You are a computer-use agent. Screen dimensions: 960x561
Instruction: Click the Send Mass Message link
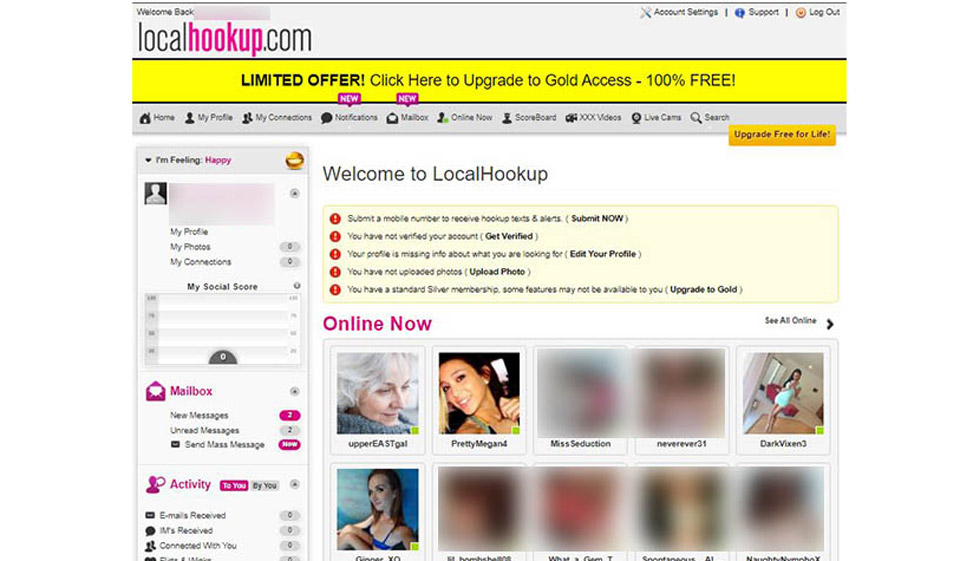[225, 445]
